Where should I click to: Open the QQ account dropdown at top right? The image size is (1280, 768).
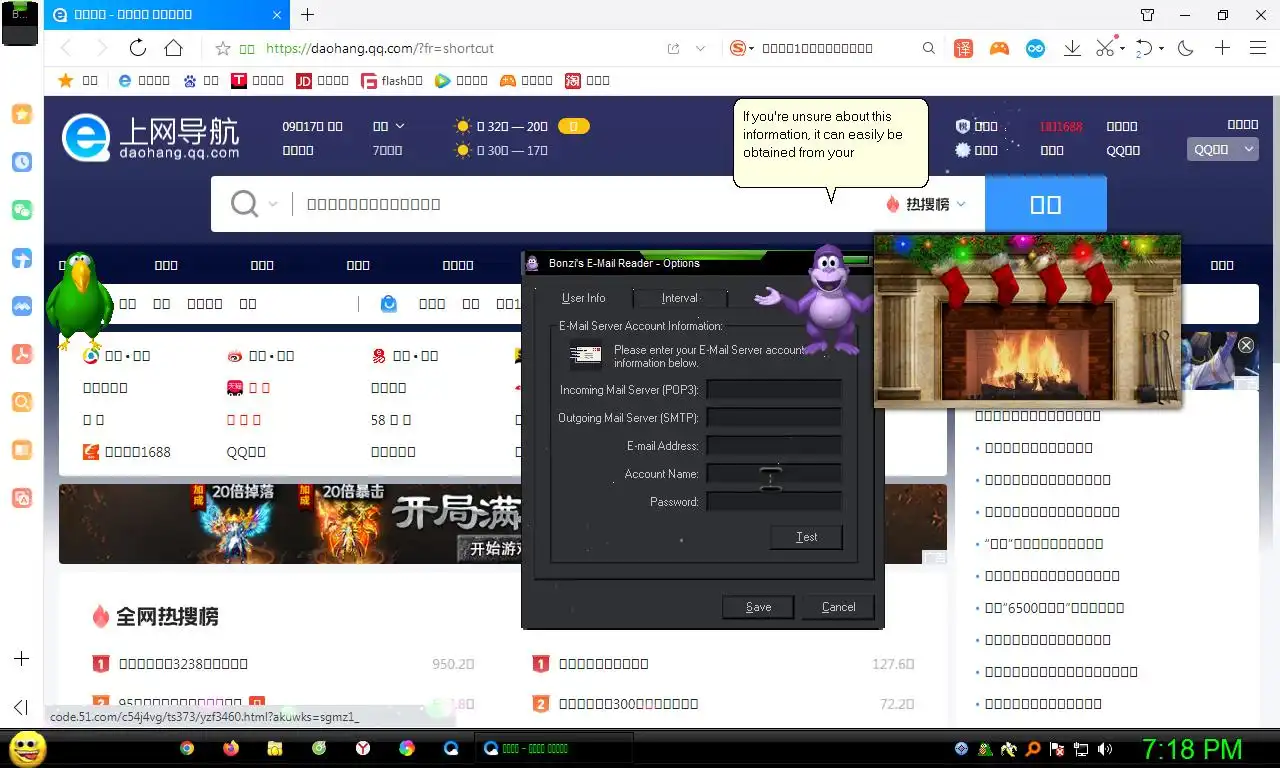pyautogui.click(x=1222, y=149)
